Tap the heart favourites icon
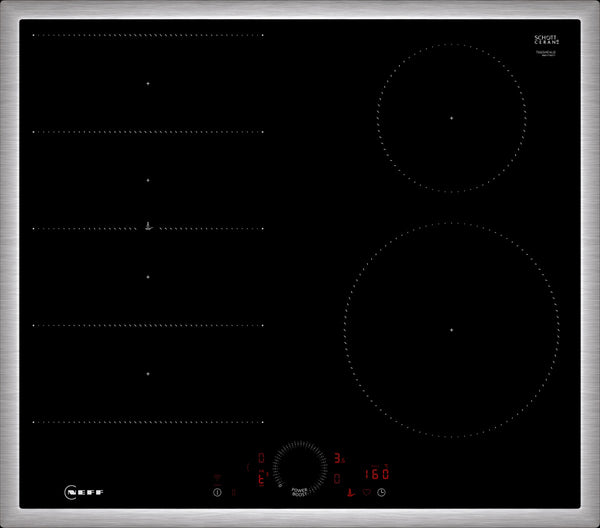This screenshot has width=600, height=528. [x=366, y=492]
